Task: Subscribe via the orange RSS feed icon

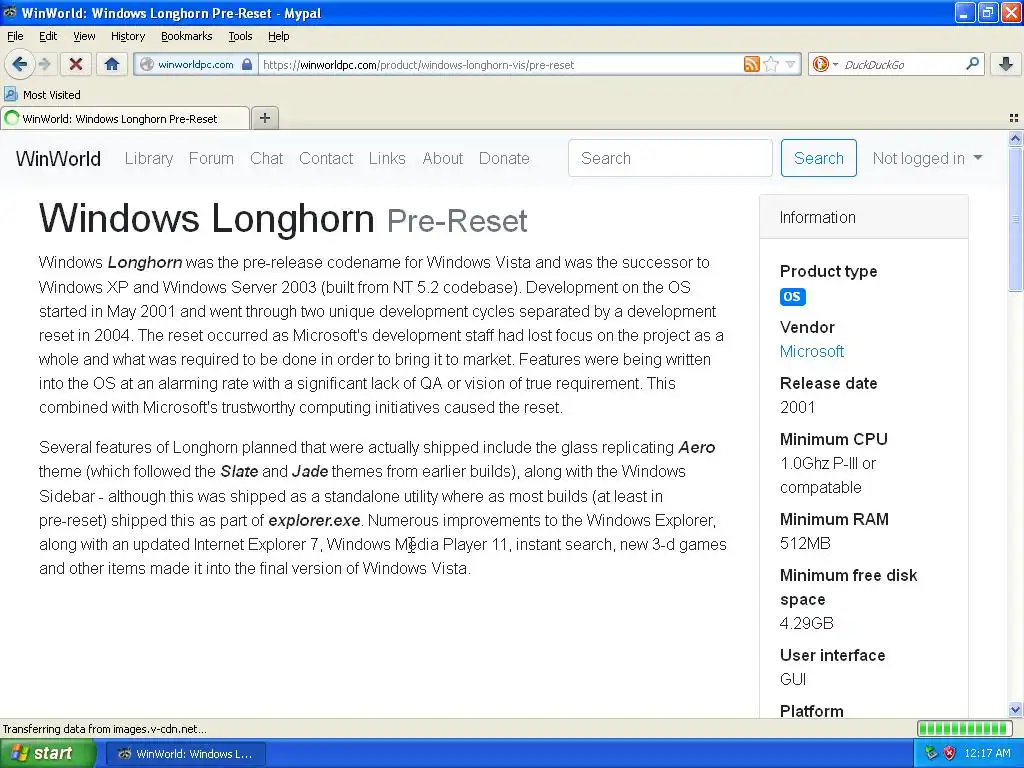Action: coord(752,64)
